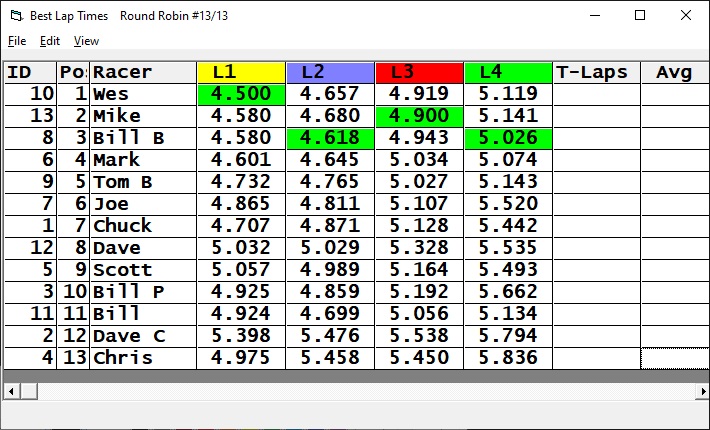Click the ID column header
Screen dimensions: 710x430
coord(29,72)
